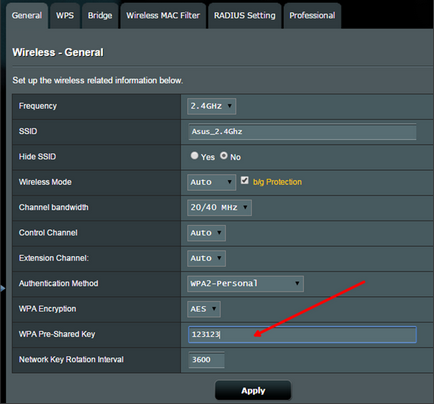Switch to the General tab

tap(27, 16)
